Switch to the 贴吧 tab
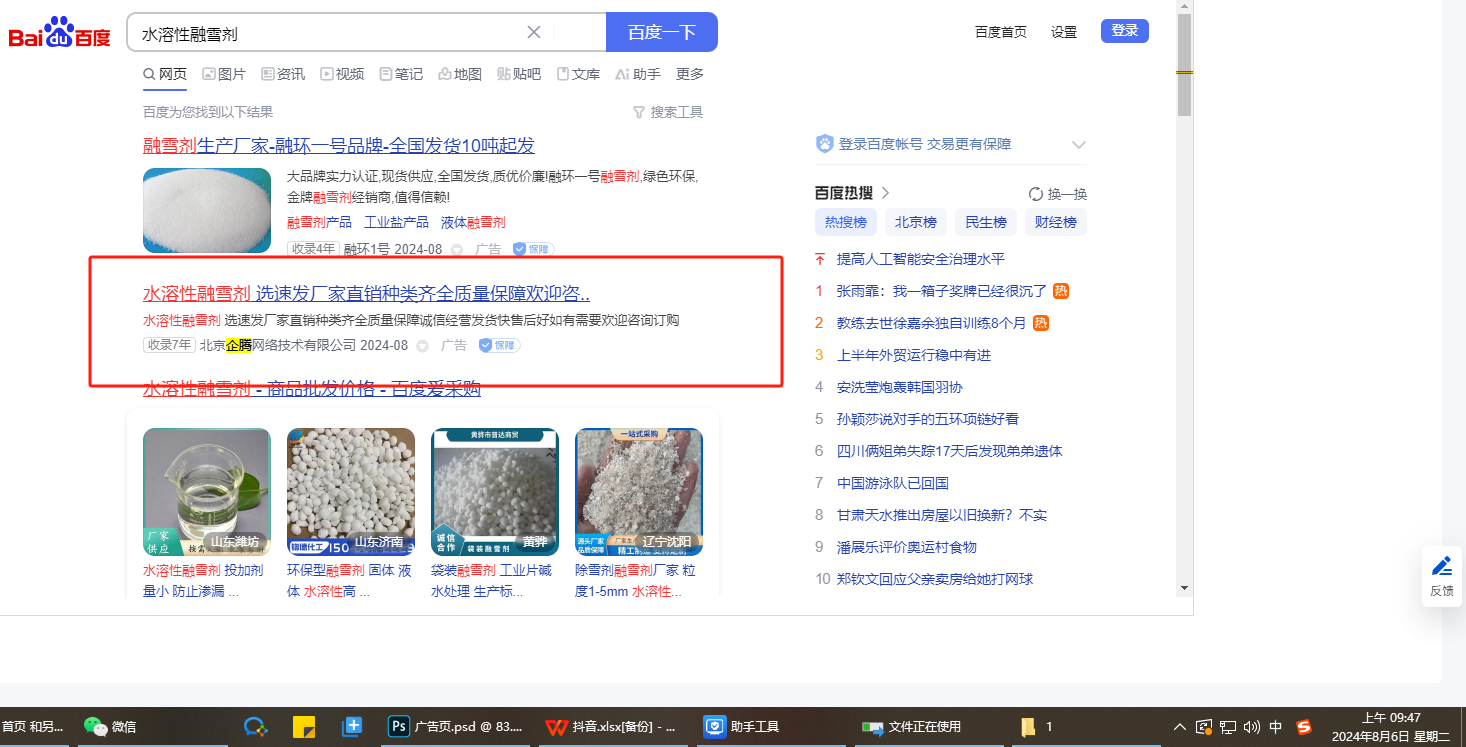Image resolution: width=1466 pixels, height=747 pixels. [x=519, y=74]
